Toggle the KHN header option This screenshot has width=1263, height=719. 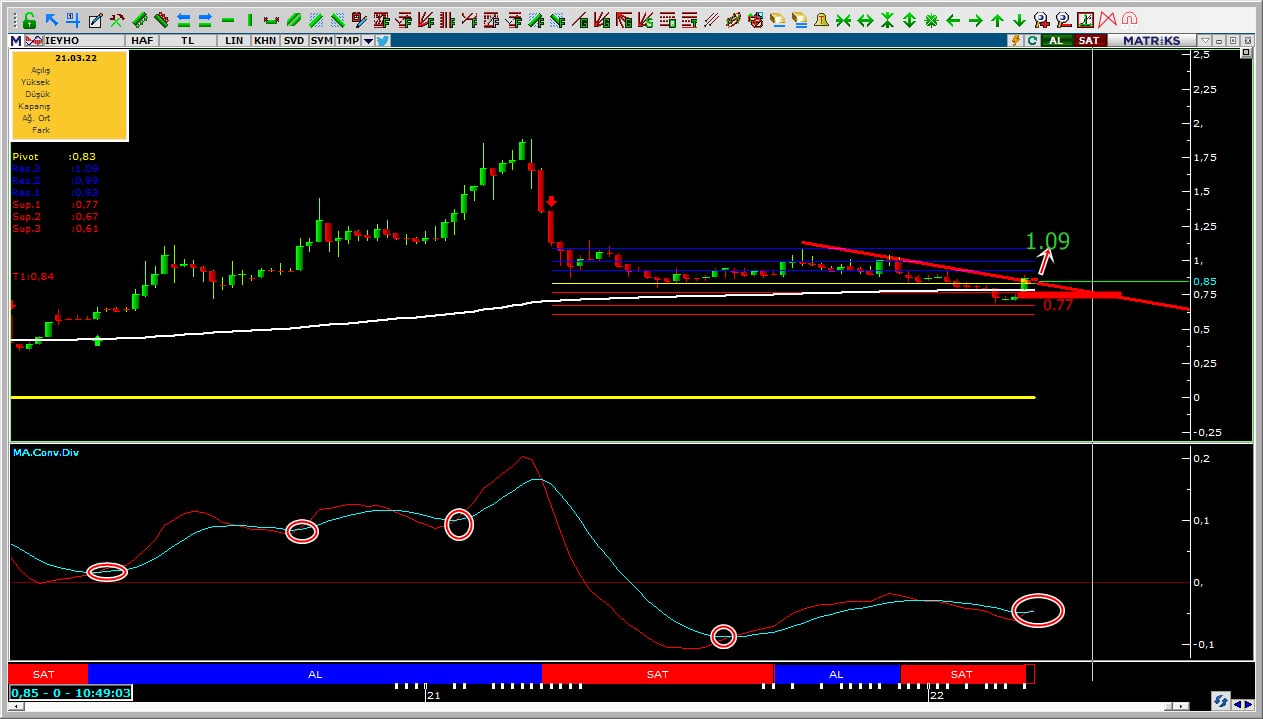point(265,40)
